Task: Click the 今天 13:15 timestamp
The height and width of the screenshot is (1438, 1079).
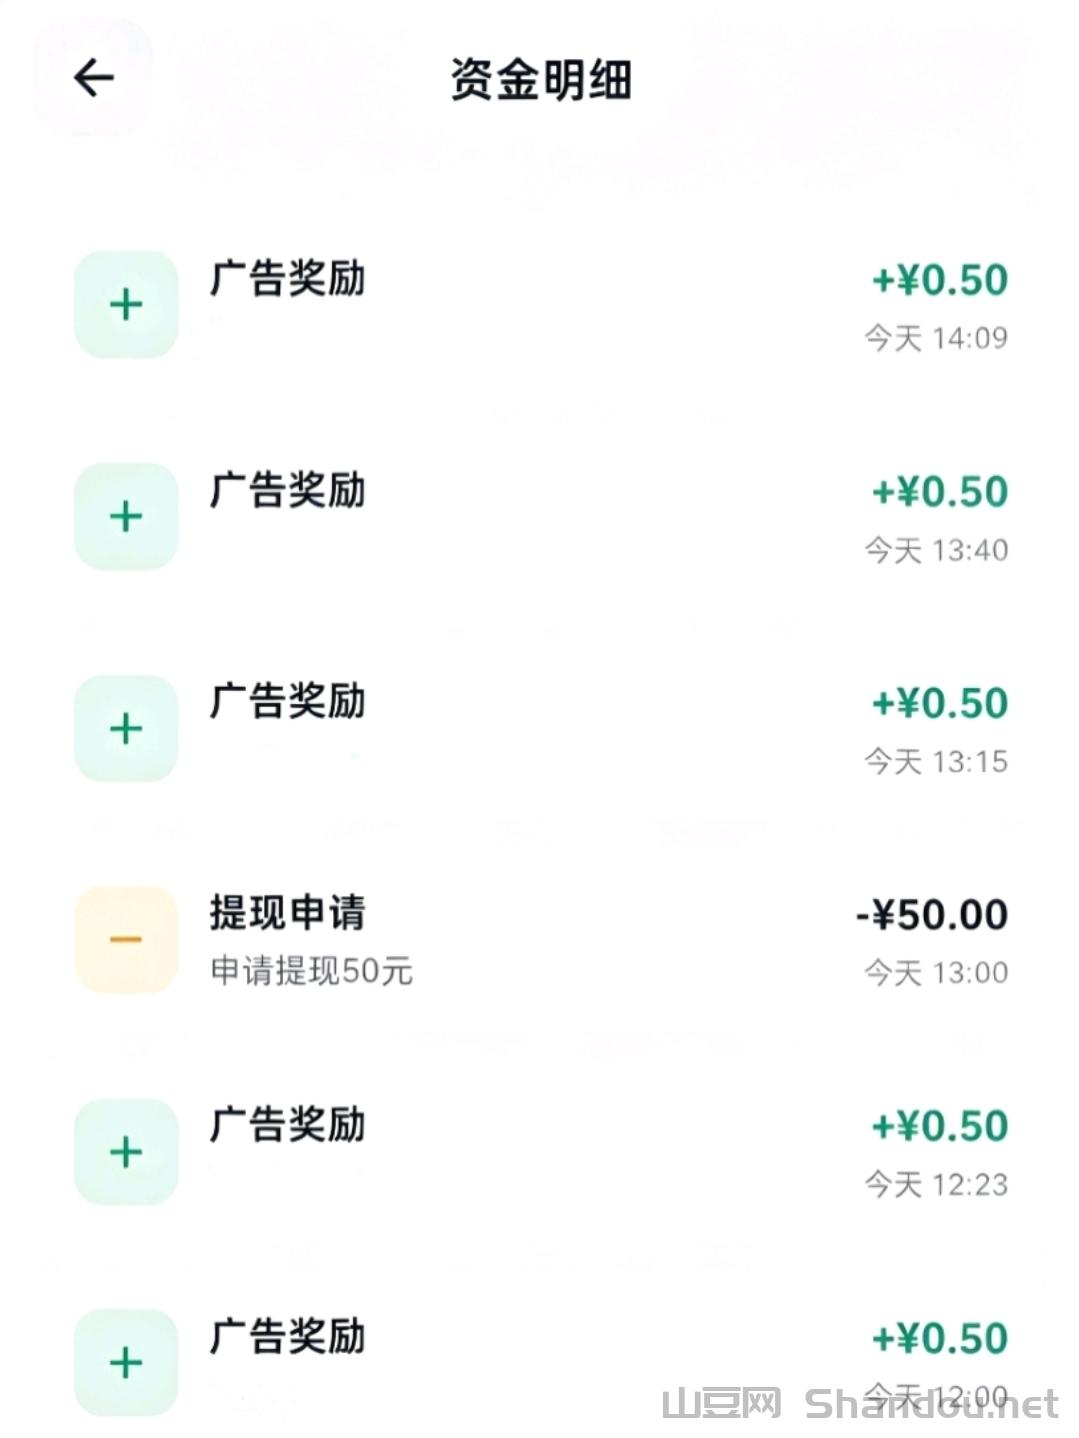Action: click(936, 762)
